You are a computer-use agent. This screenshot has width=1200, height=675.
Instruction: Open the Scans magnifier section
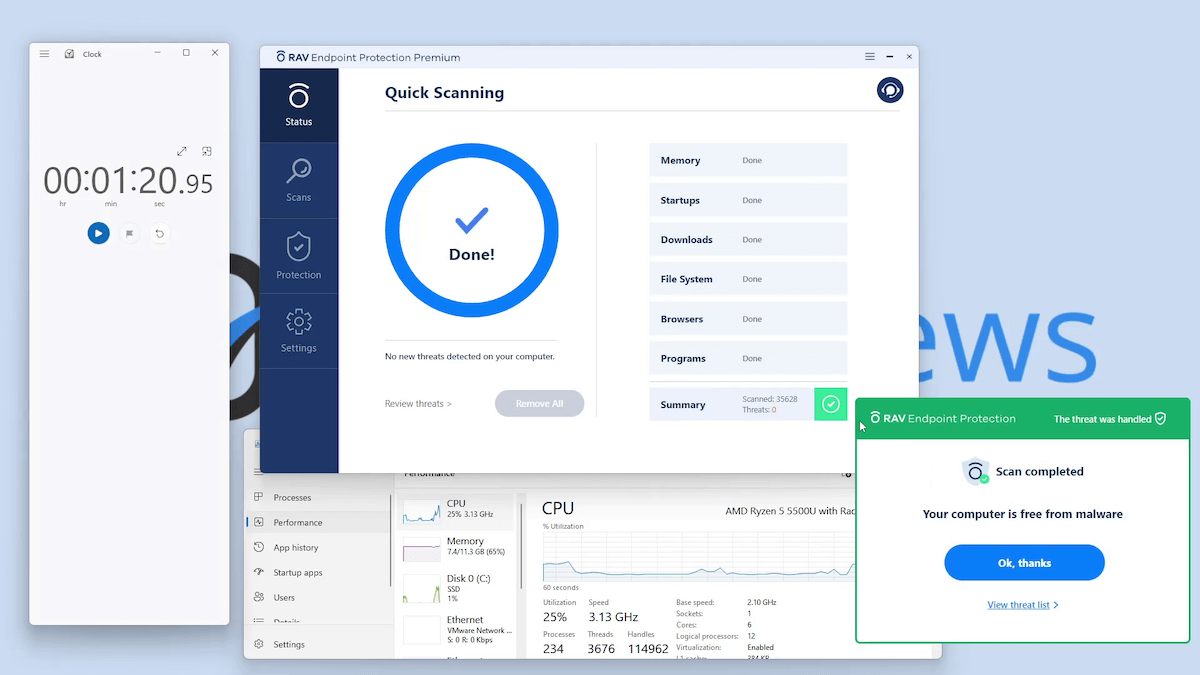pyautogui.click(x=298, y=180)
